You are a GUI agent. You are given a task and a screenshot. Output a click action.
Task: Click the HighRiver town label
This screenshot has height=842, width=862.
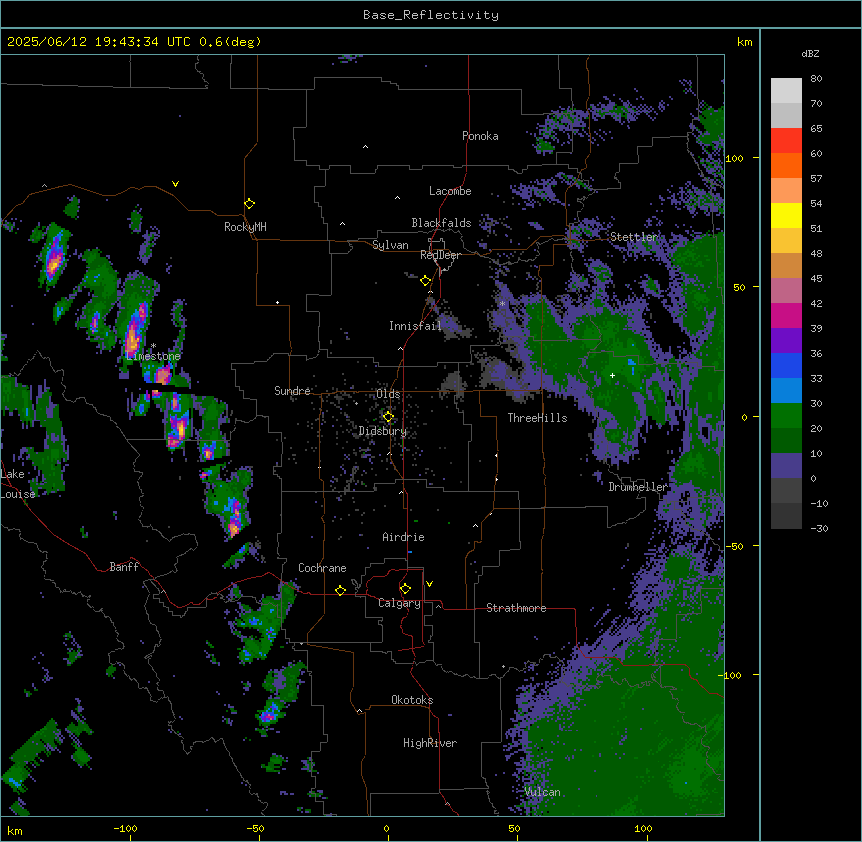pyautogui.click(x=430, y=743)
